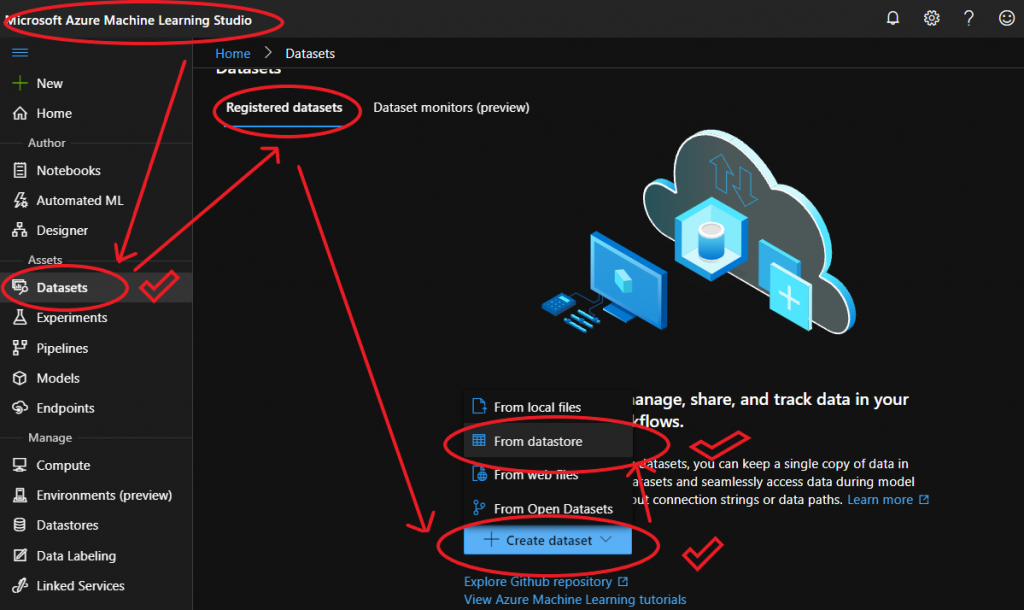Click the Create dataset button
Screen dimensions: 1024x610
[547, 540]
